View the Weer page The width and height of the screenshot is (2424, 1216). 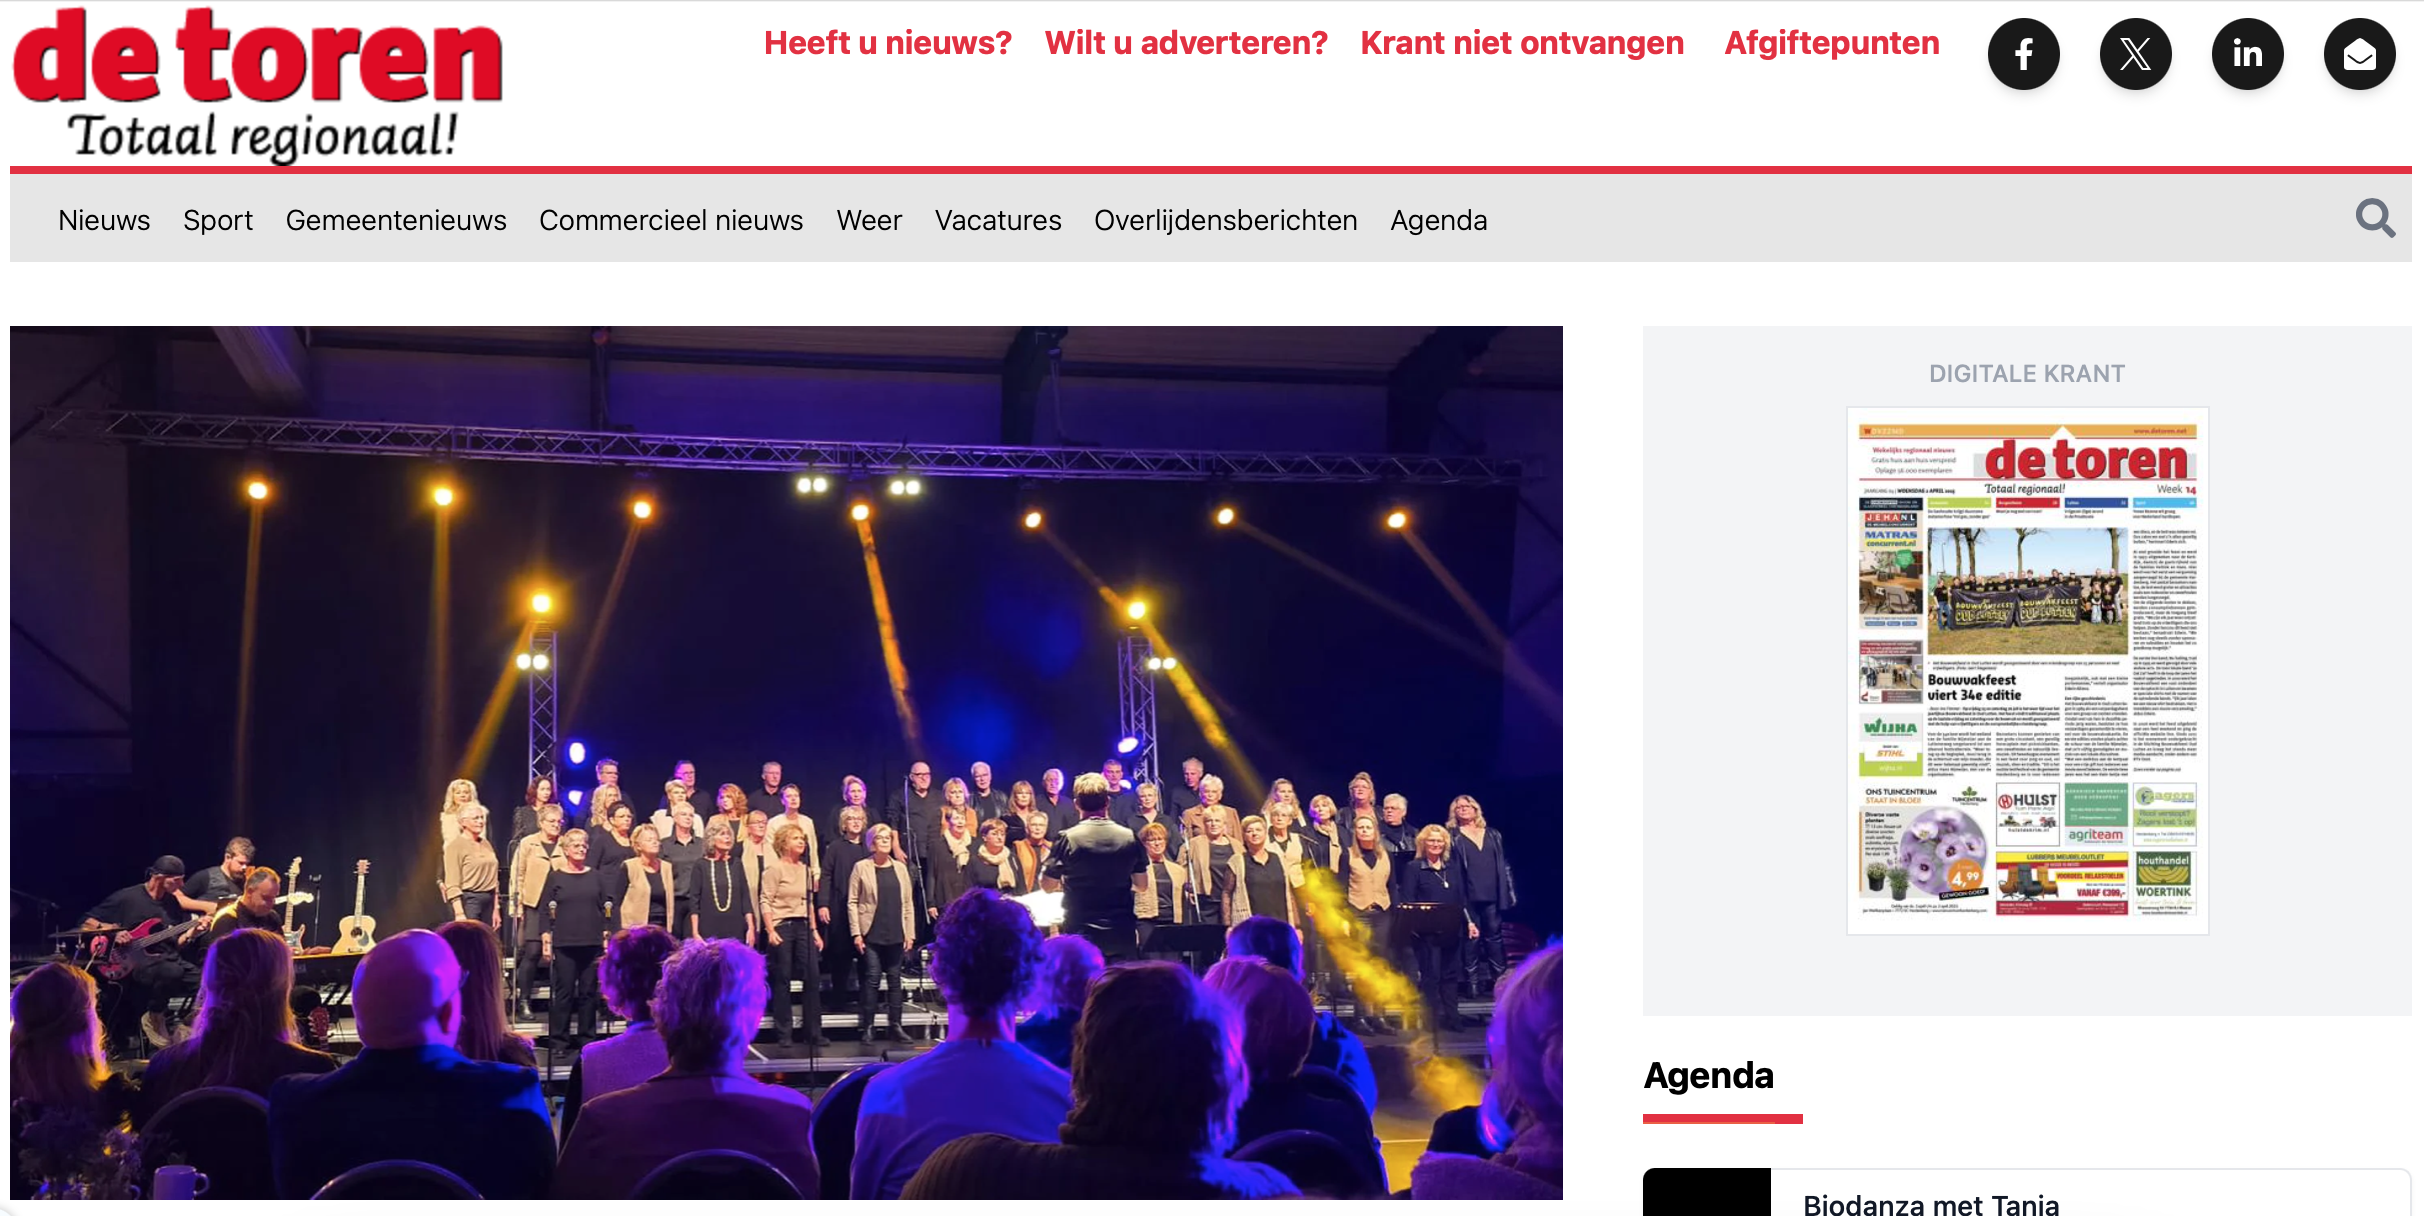pos(869,220)
